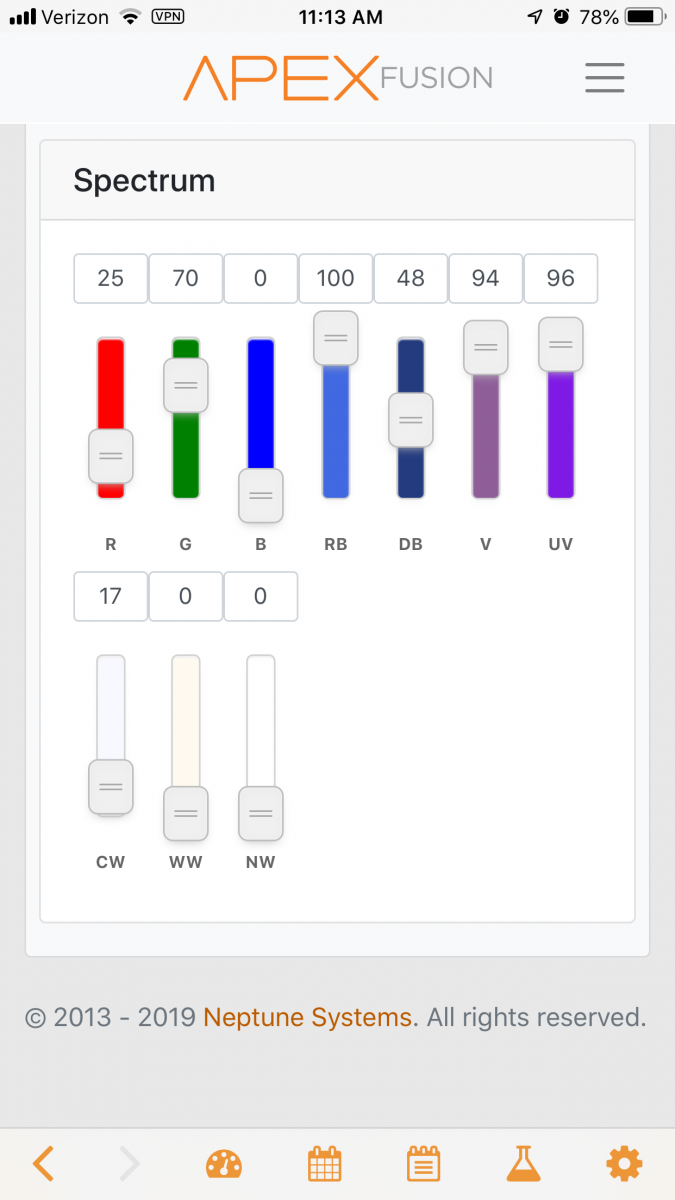This screenshot has height=1200, width=675.
Task: Click the Apex Fusion logo
Action: tap(337, 78)
